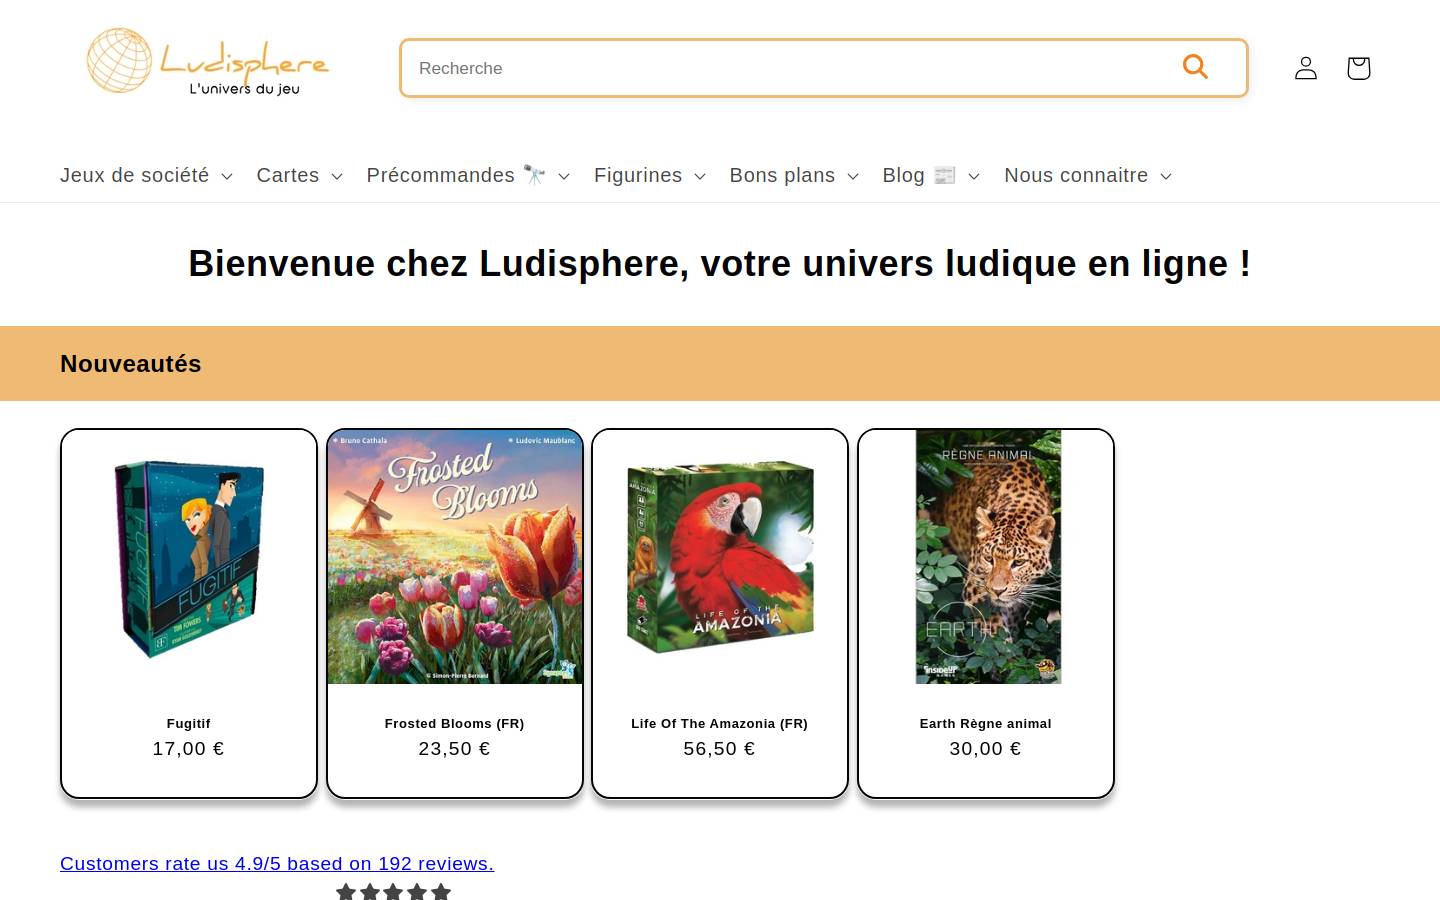
Task: Expand the chevron beside Cartes
Action: tap(337, 177)
